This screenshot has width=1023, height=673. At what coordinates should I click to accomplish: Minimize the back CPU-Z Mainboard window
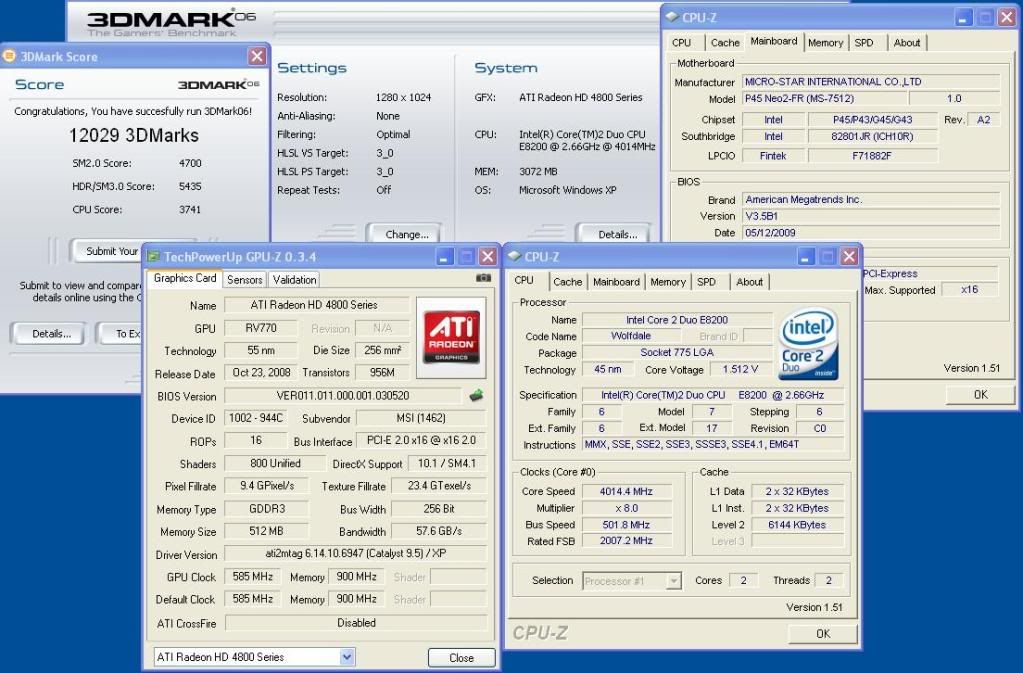click(x=964, y=18)
